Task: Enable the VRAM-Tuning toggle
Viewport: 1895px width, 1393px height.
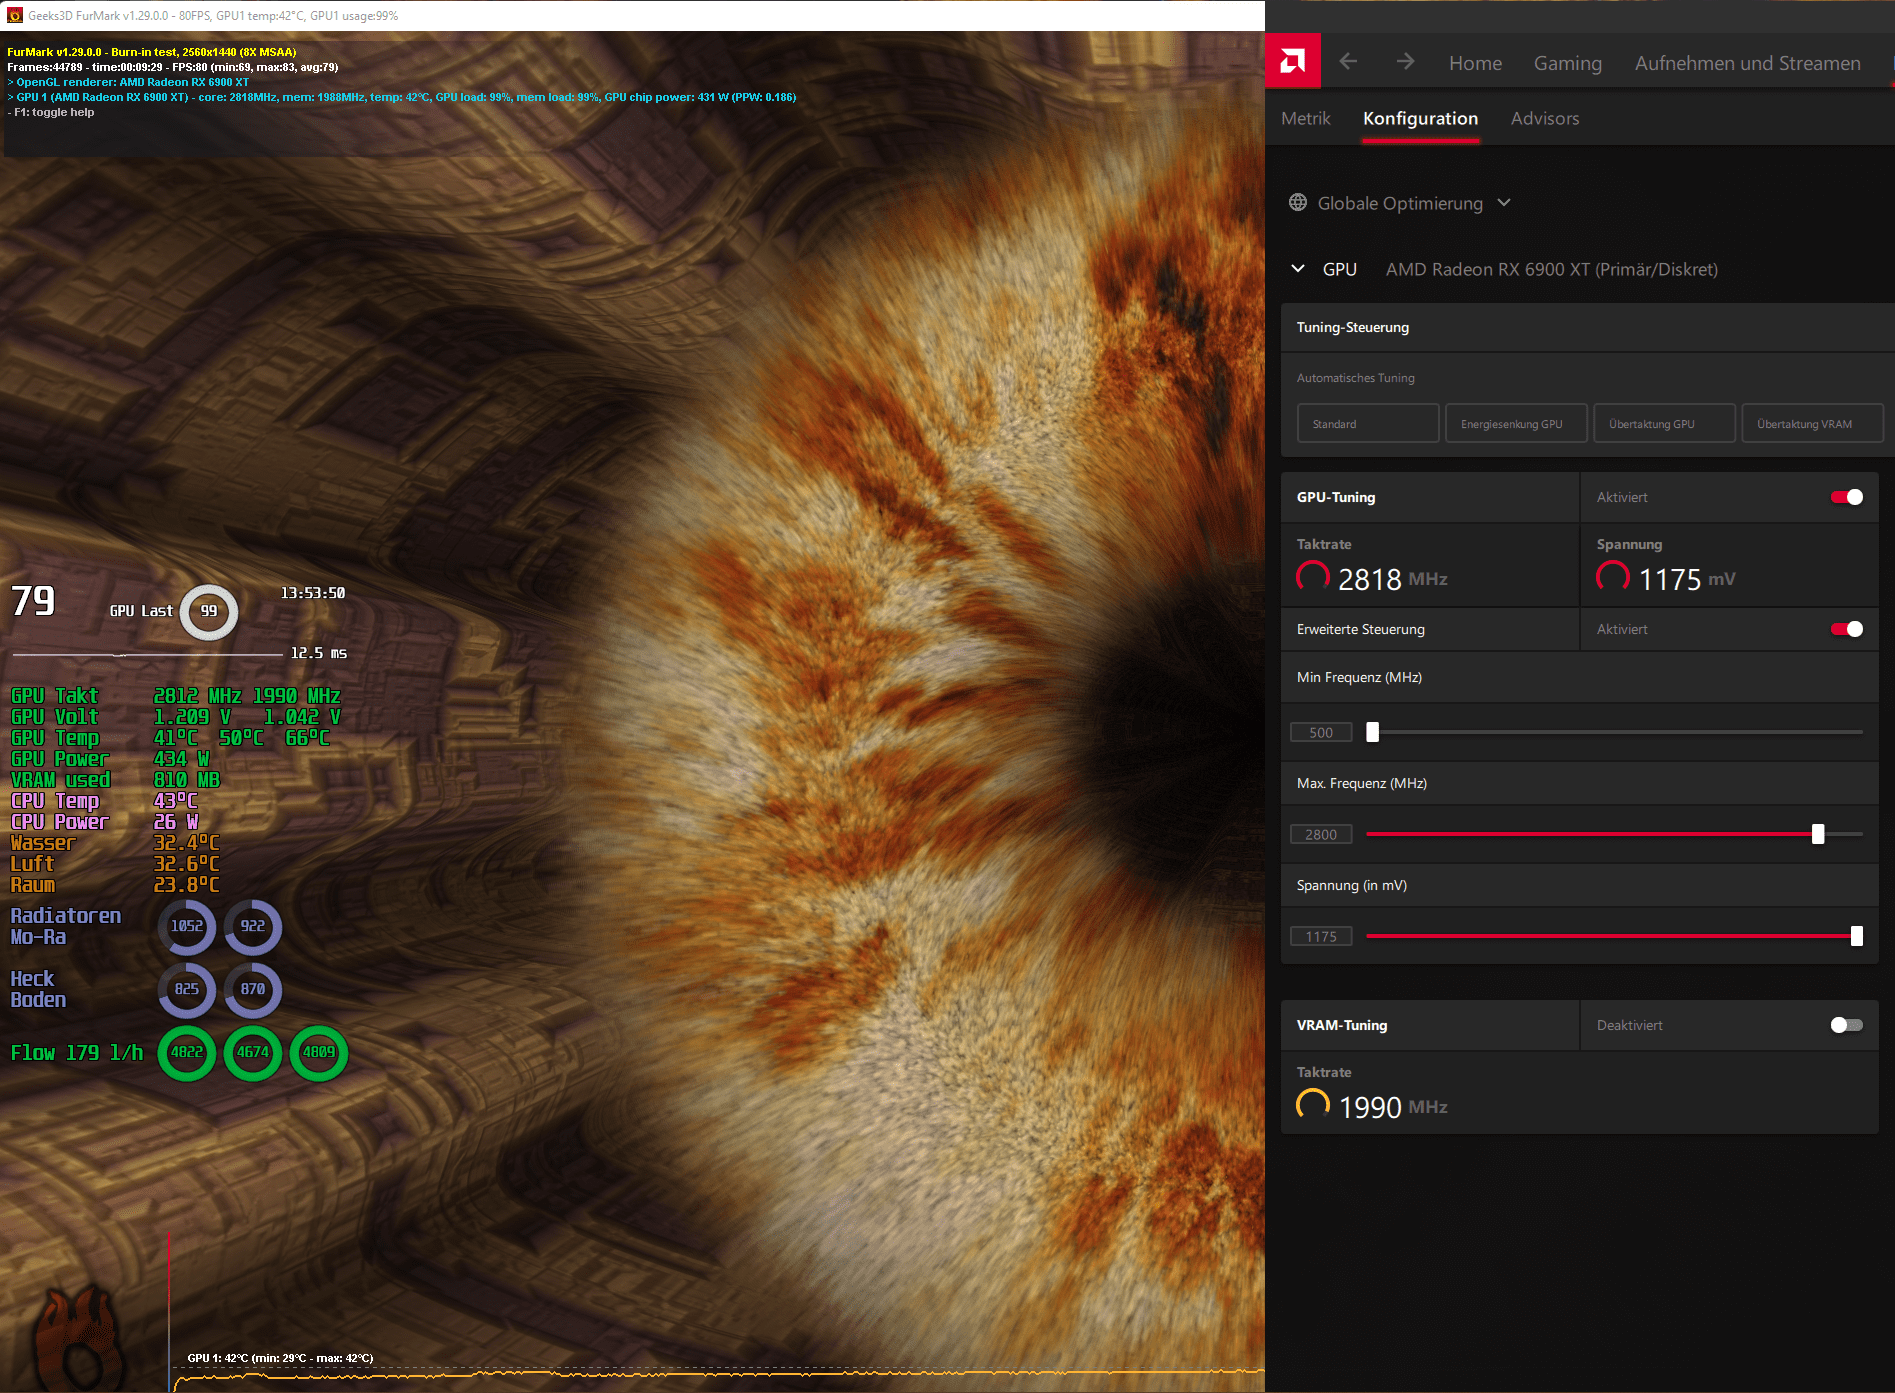Action: 1846,1025
